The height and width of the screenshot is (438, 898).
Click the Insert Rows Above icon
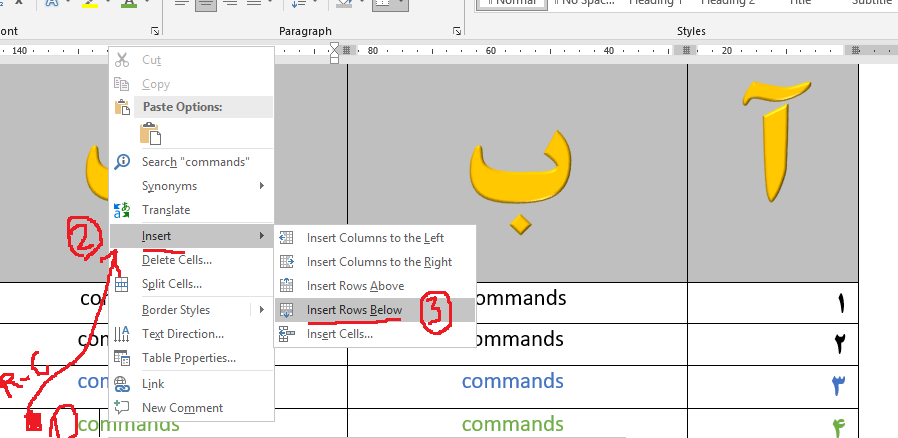[x=288, y=286]
